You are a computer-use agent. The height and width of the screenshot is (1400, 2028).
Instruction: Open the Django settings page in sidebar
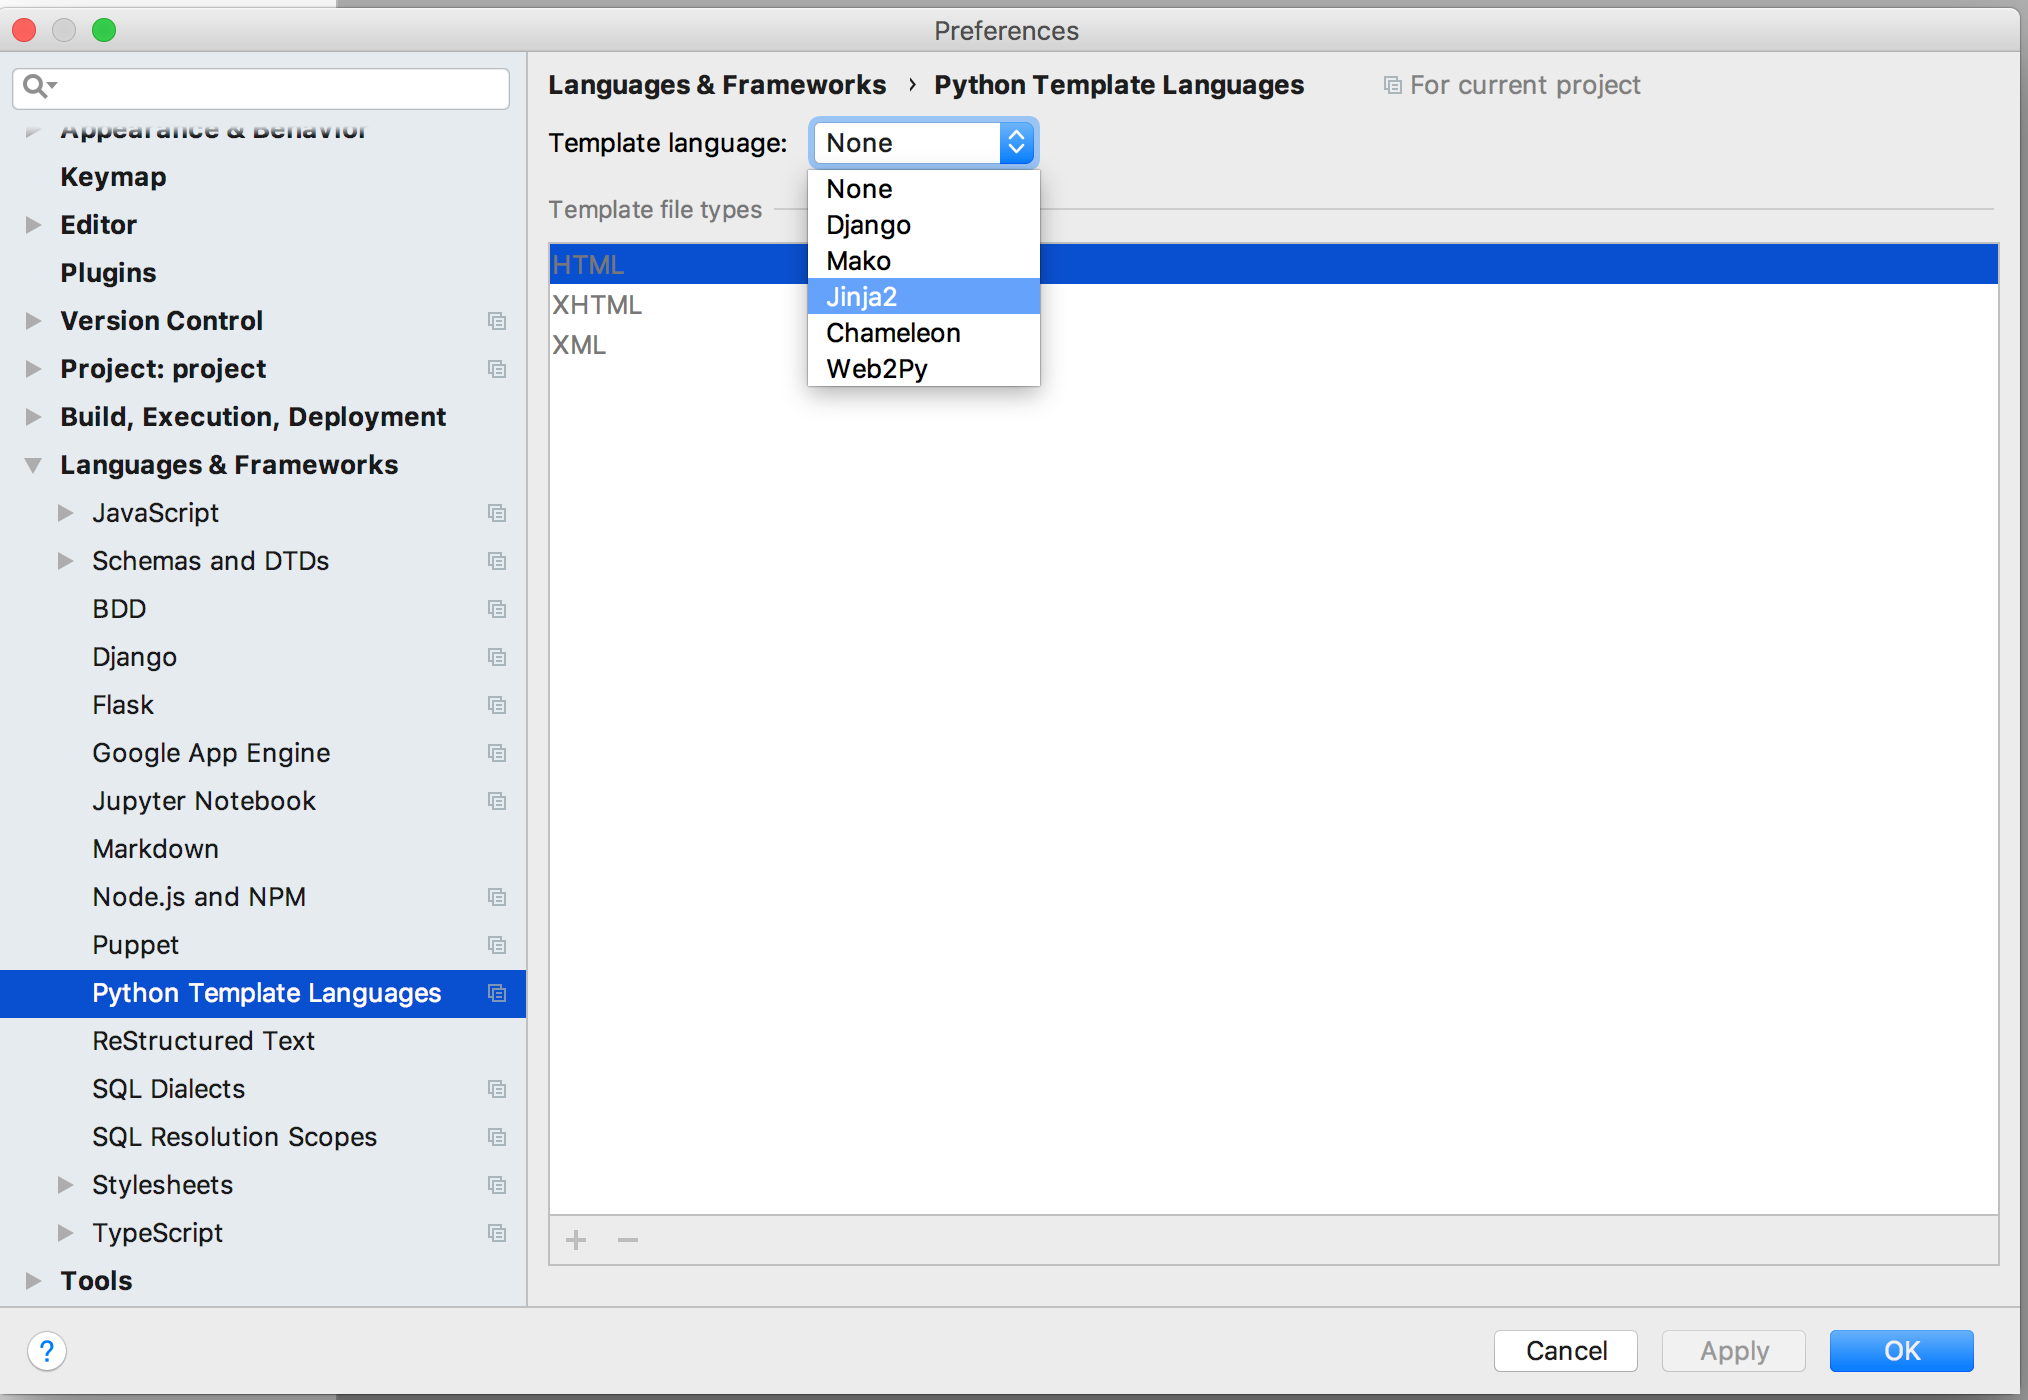coord(135,657)
